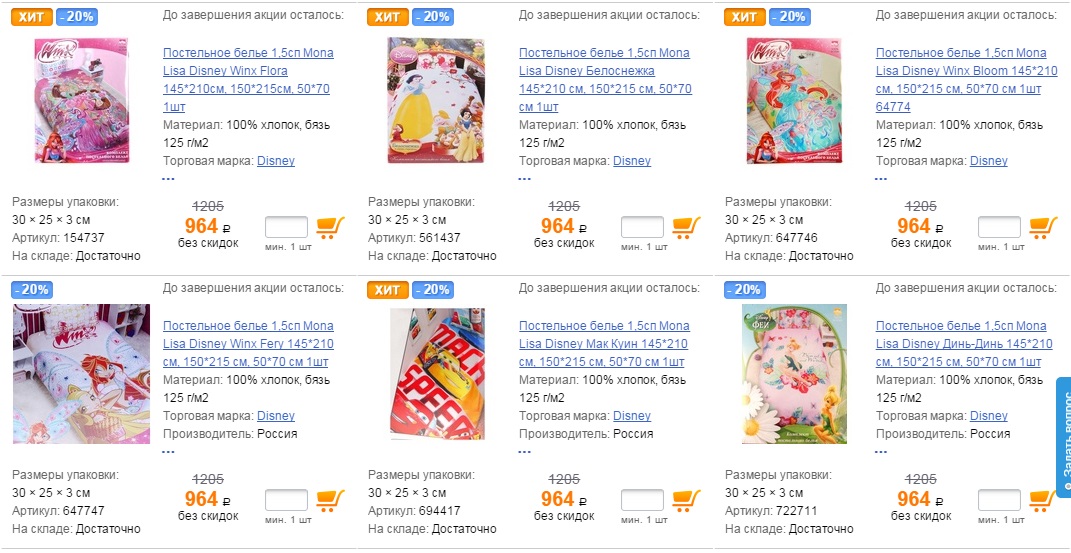Click Динь-Динь fairy bedding thumbnail
Image resolution: width=1071 pixels, height=553 pixels.
(x=794, y=373)
